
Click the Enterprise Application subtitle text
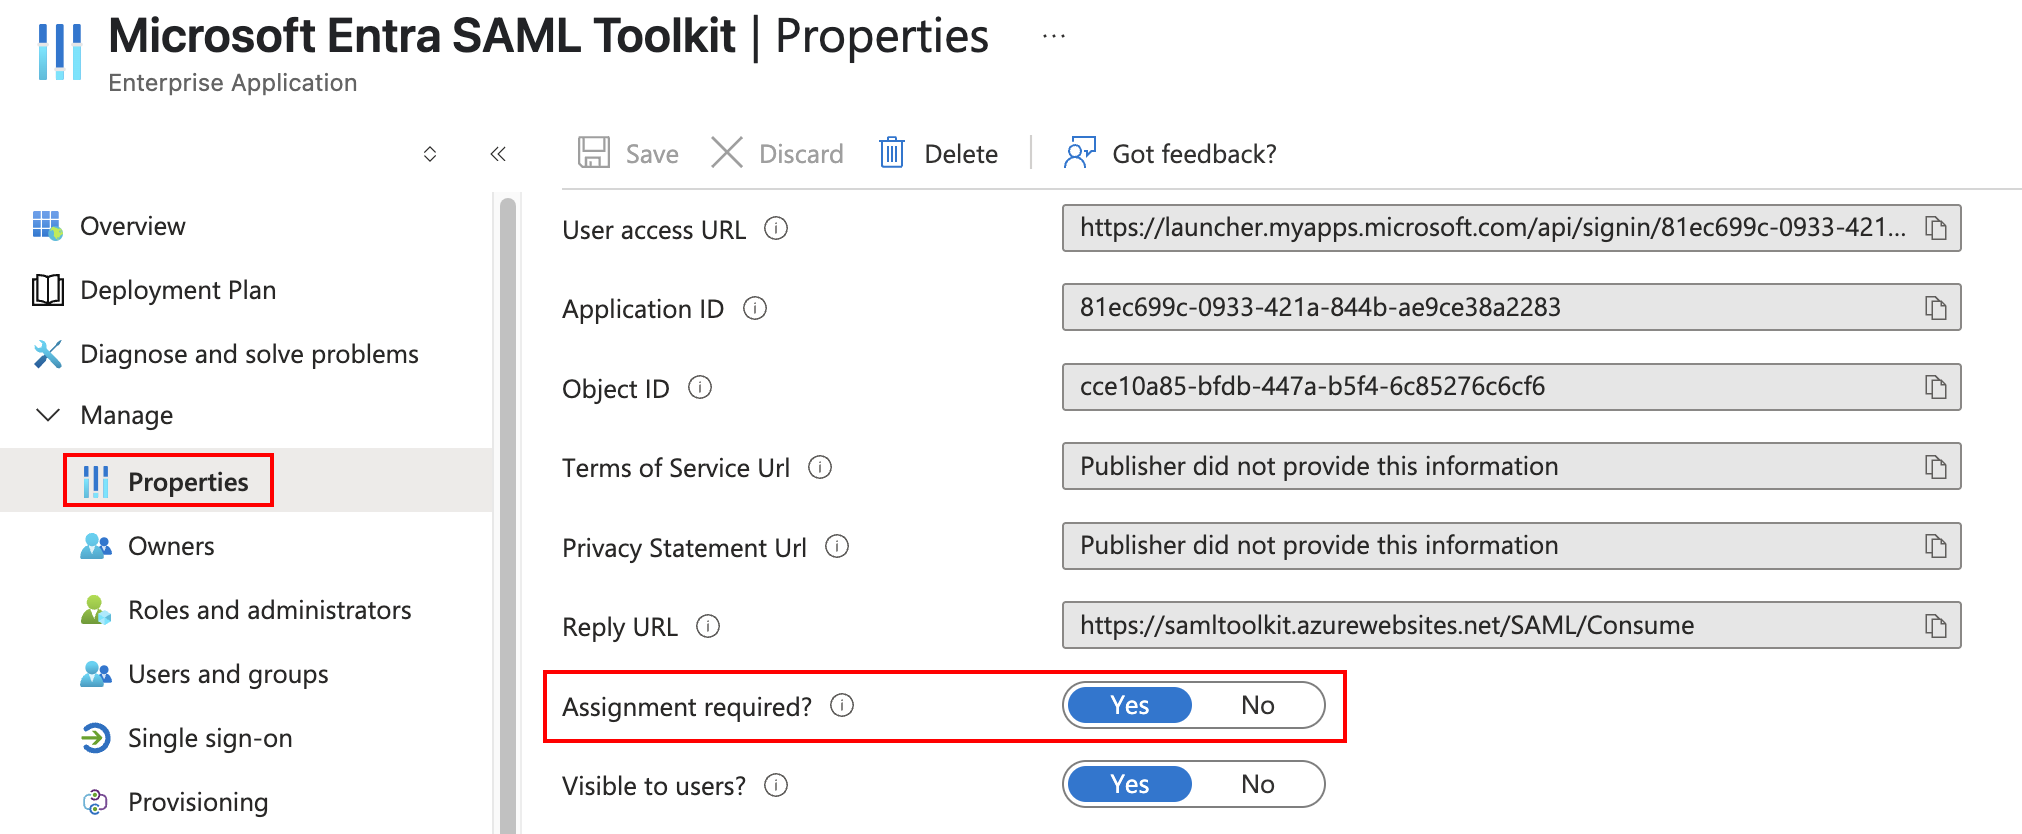pyautogui.click(x=232, y=82)
